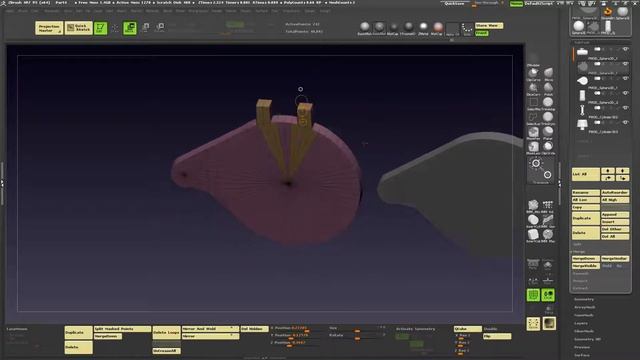This screenshot has height=360, width=640.
Task: Select the MaskLasso brush
Action: pyautogui.click(x=533, y=148)
